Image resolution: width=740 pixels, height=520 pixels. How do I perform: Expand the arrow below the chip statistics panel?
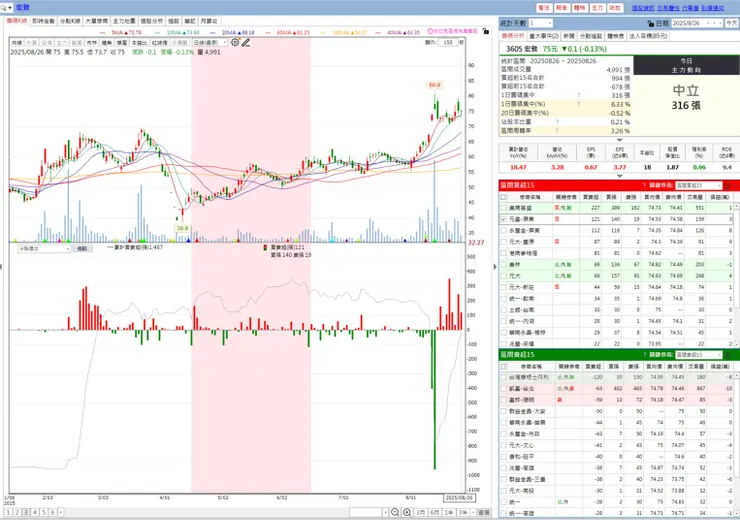point(620,140)
